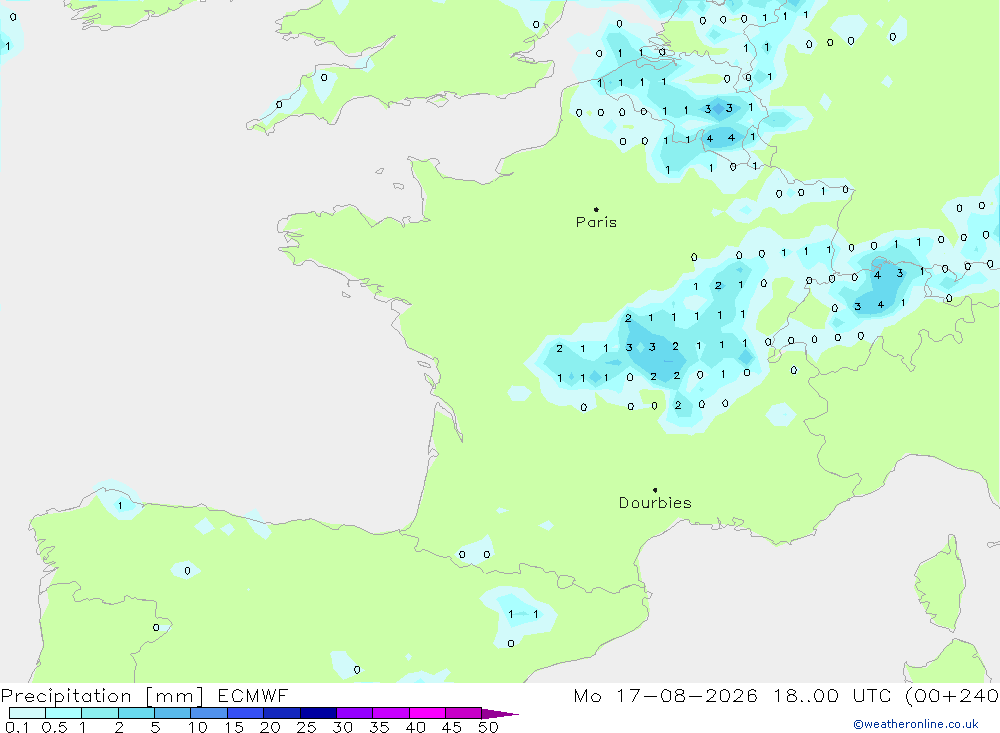This screenshot has width=1000, height=733.
Task: Pick the 20–25 mm dark navy legend swatch
Action: 282,713
